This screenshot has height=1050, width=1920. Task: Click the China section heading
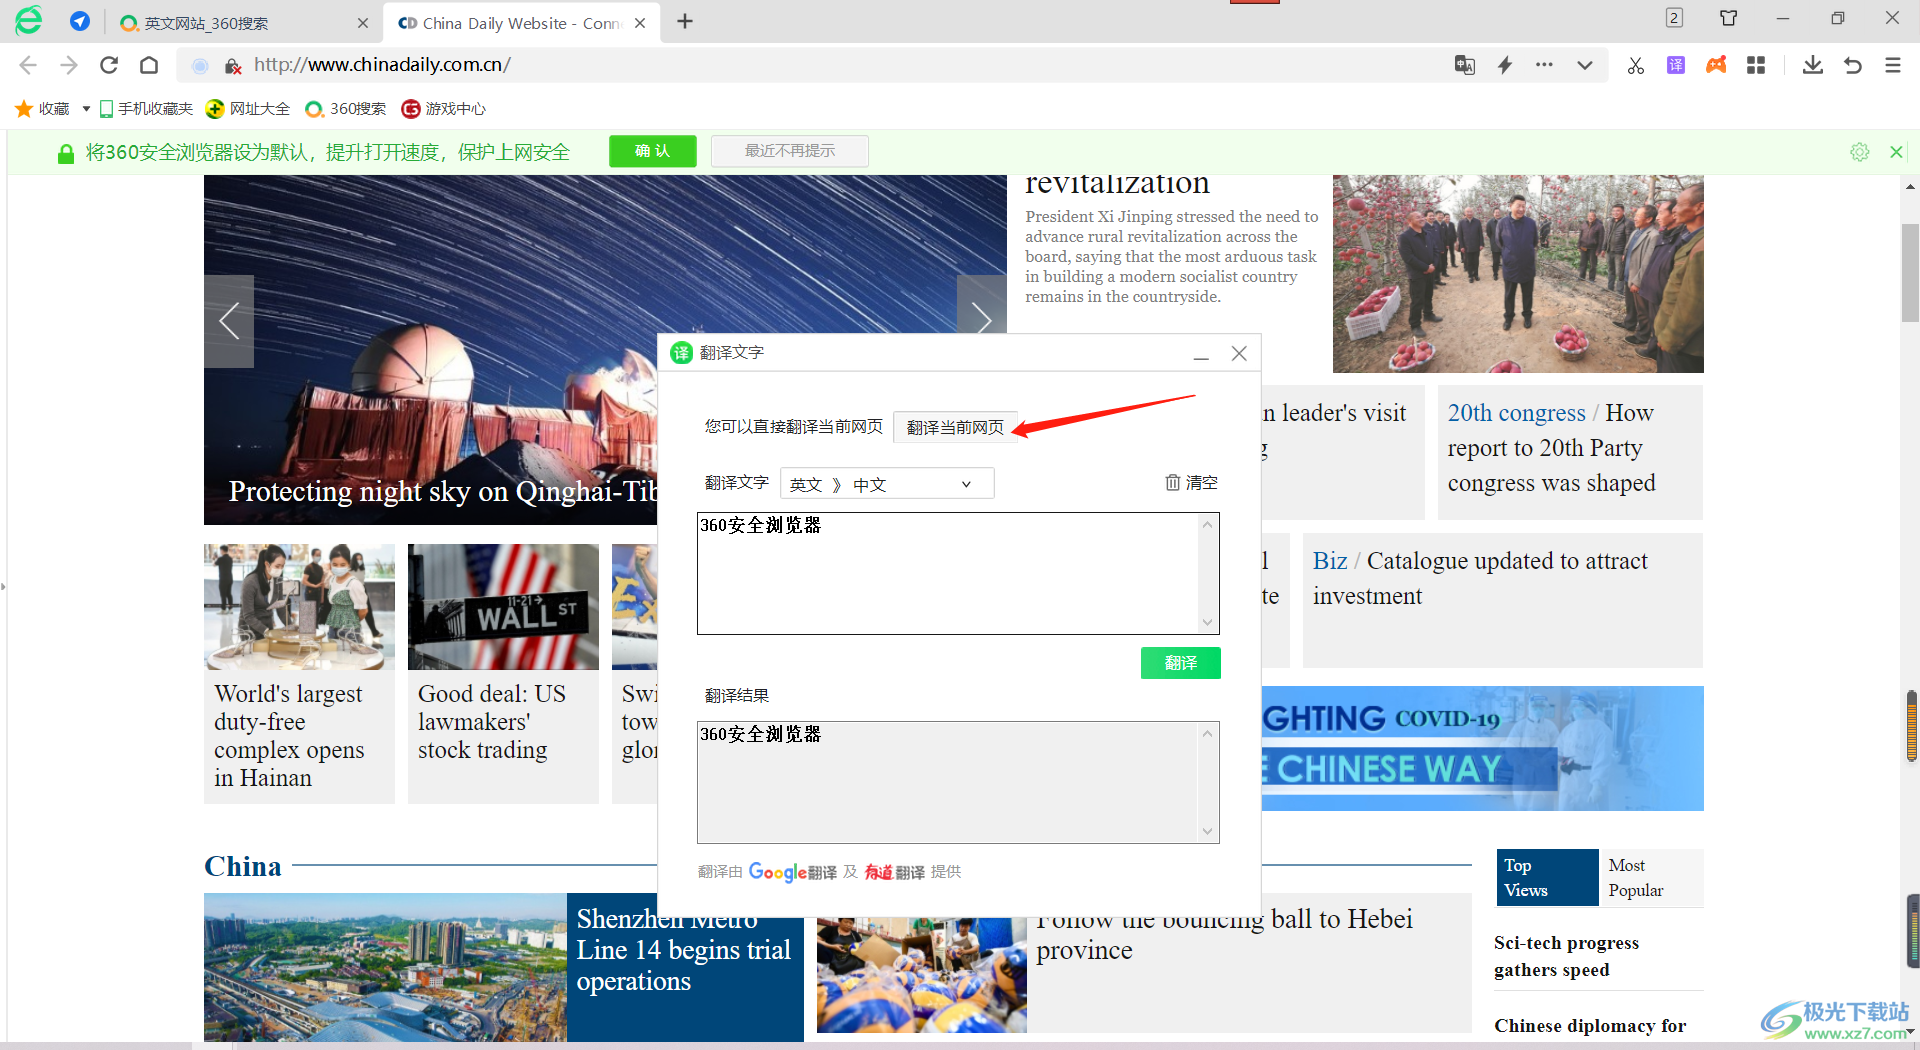tap(243, 866)
